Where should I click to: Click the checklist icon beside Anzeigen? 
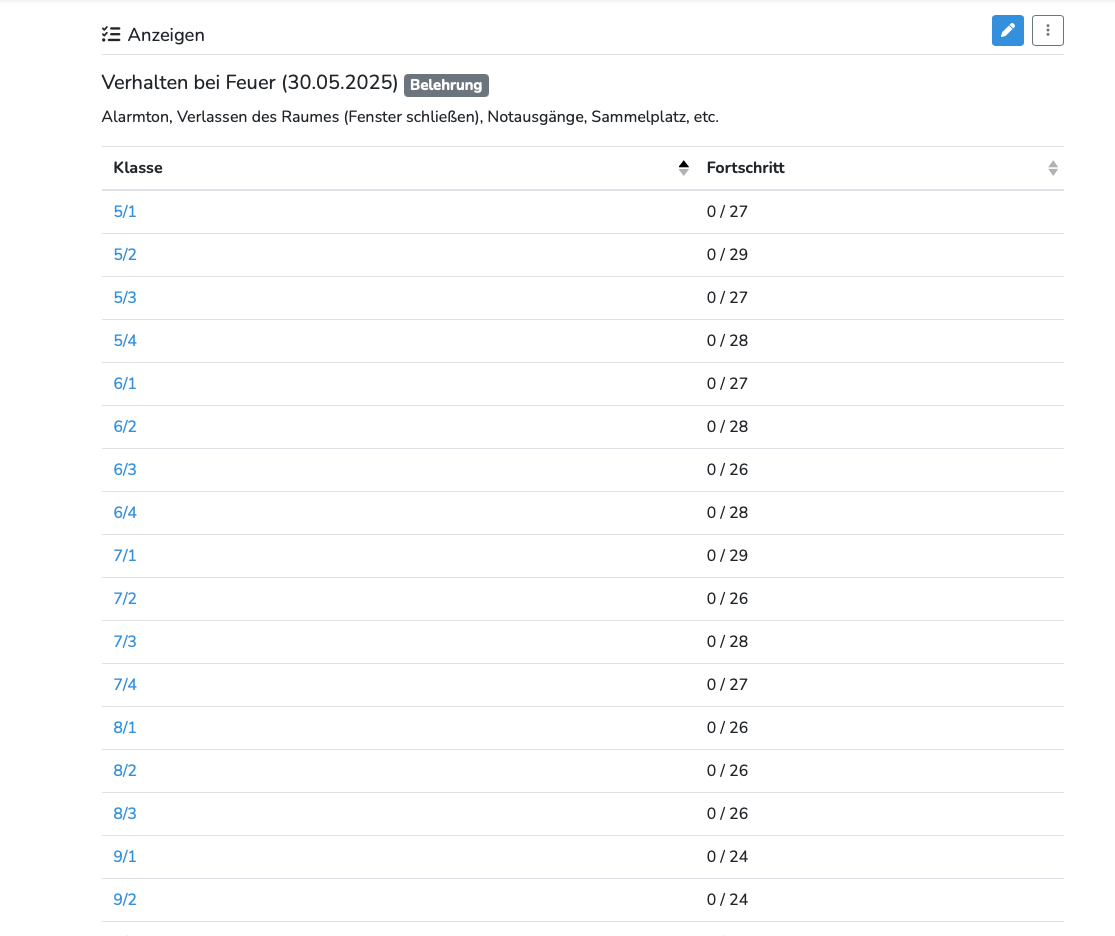(x=111, y=35)
